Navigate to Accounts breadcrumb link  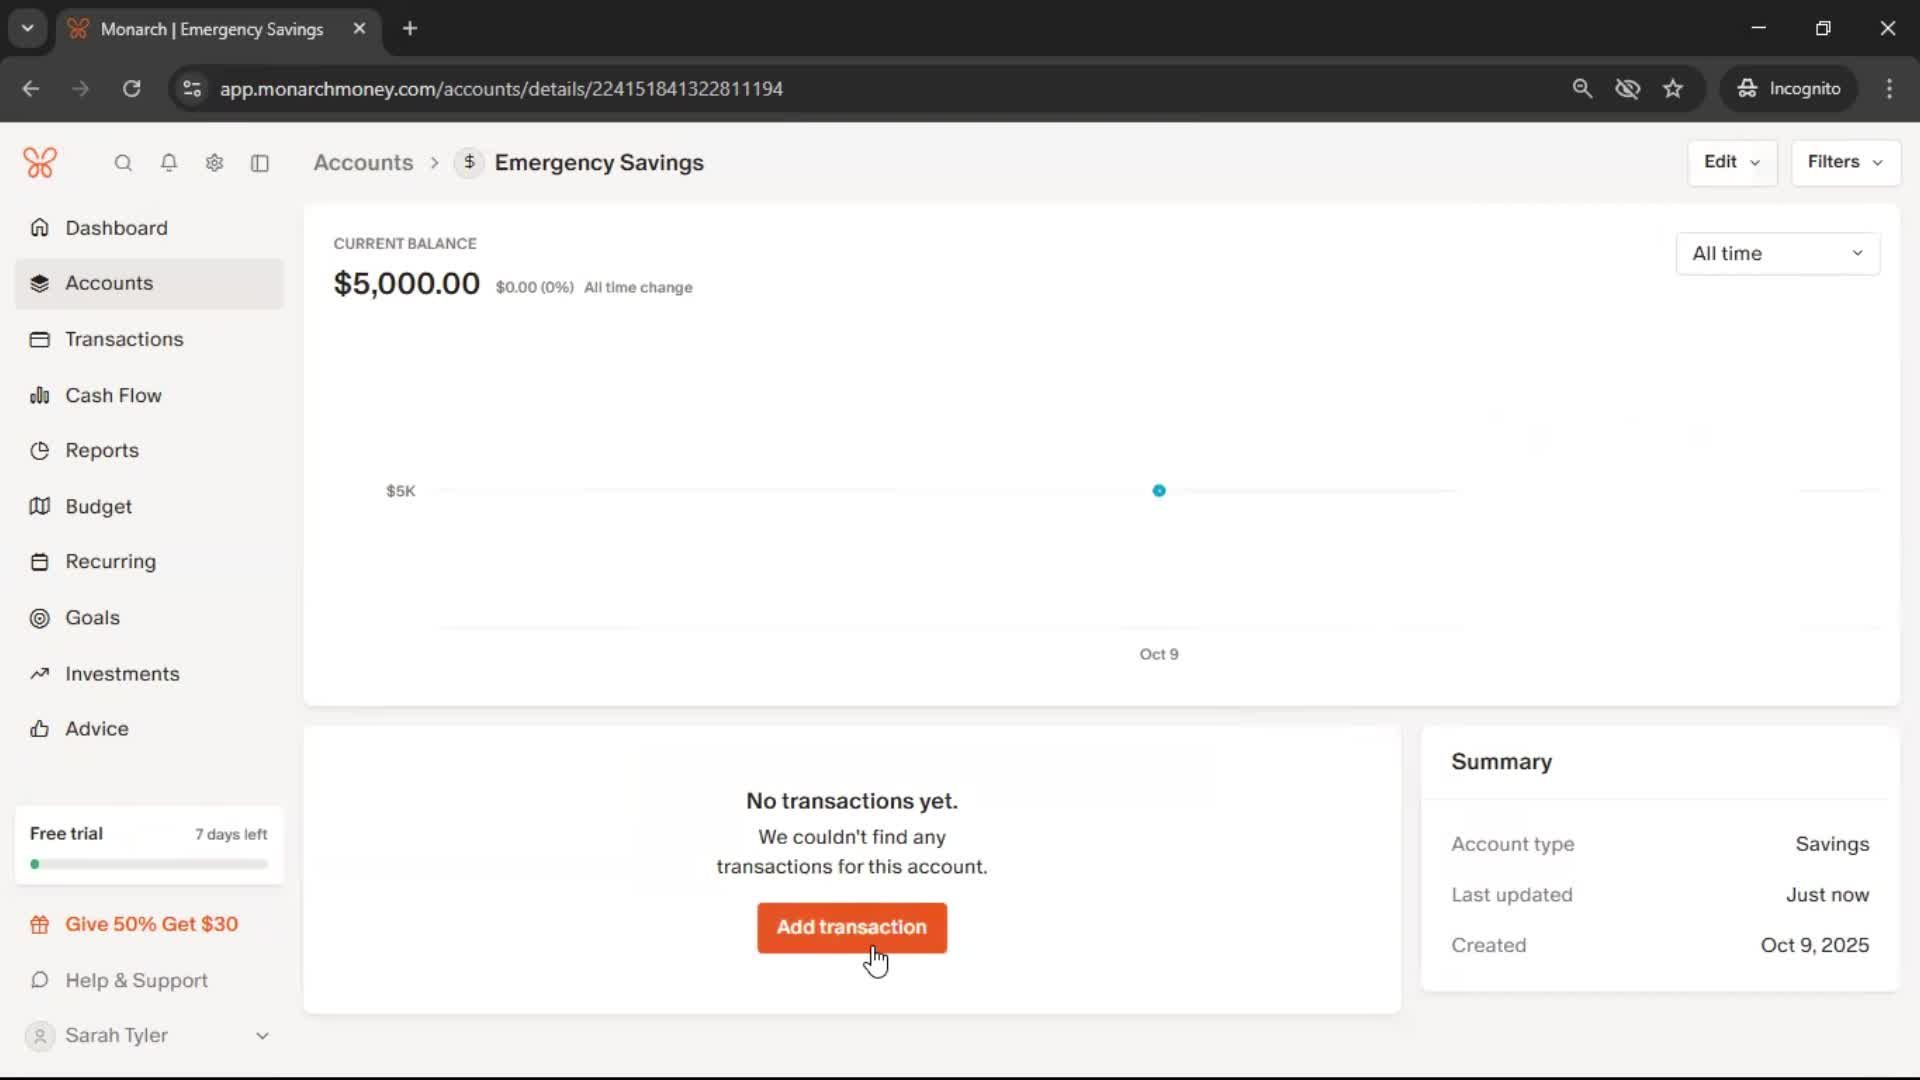(x=363, y=163)
